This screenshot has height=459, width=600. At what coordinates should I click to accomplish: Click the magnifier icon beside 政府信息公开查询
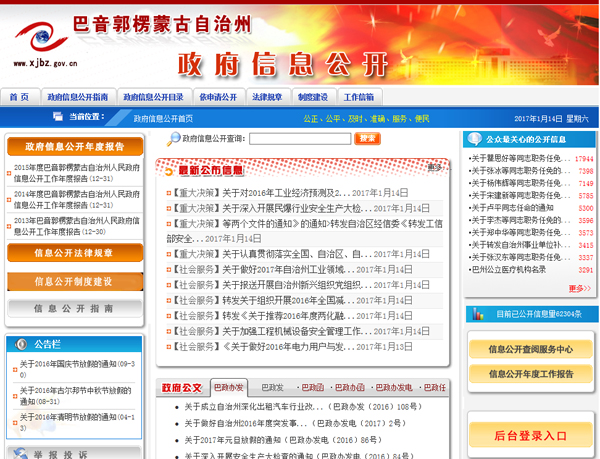pos(174,139)
